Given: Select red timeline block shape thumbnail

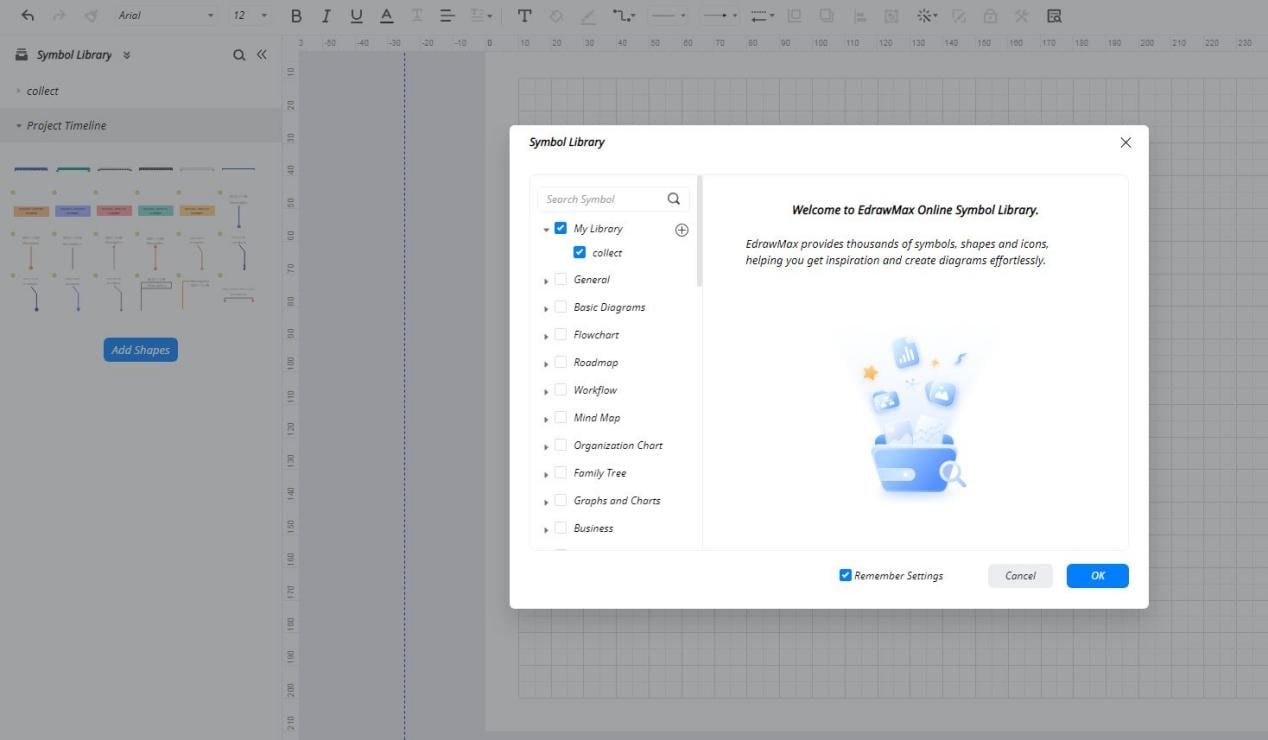Looking at the screenshot, I should 114,211.
